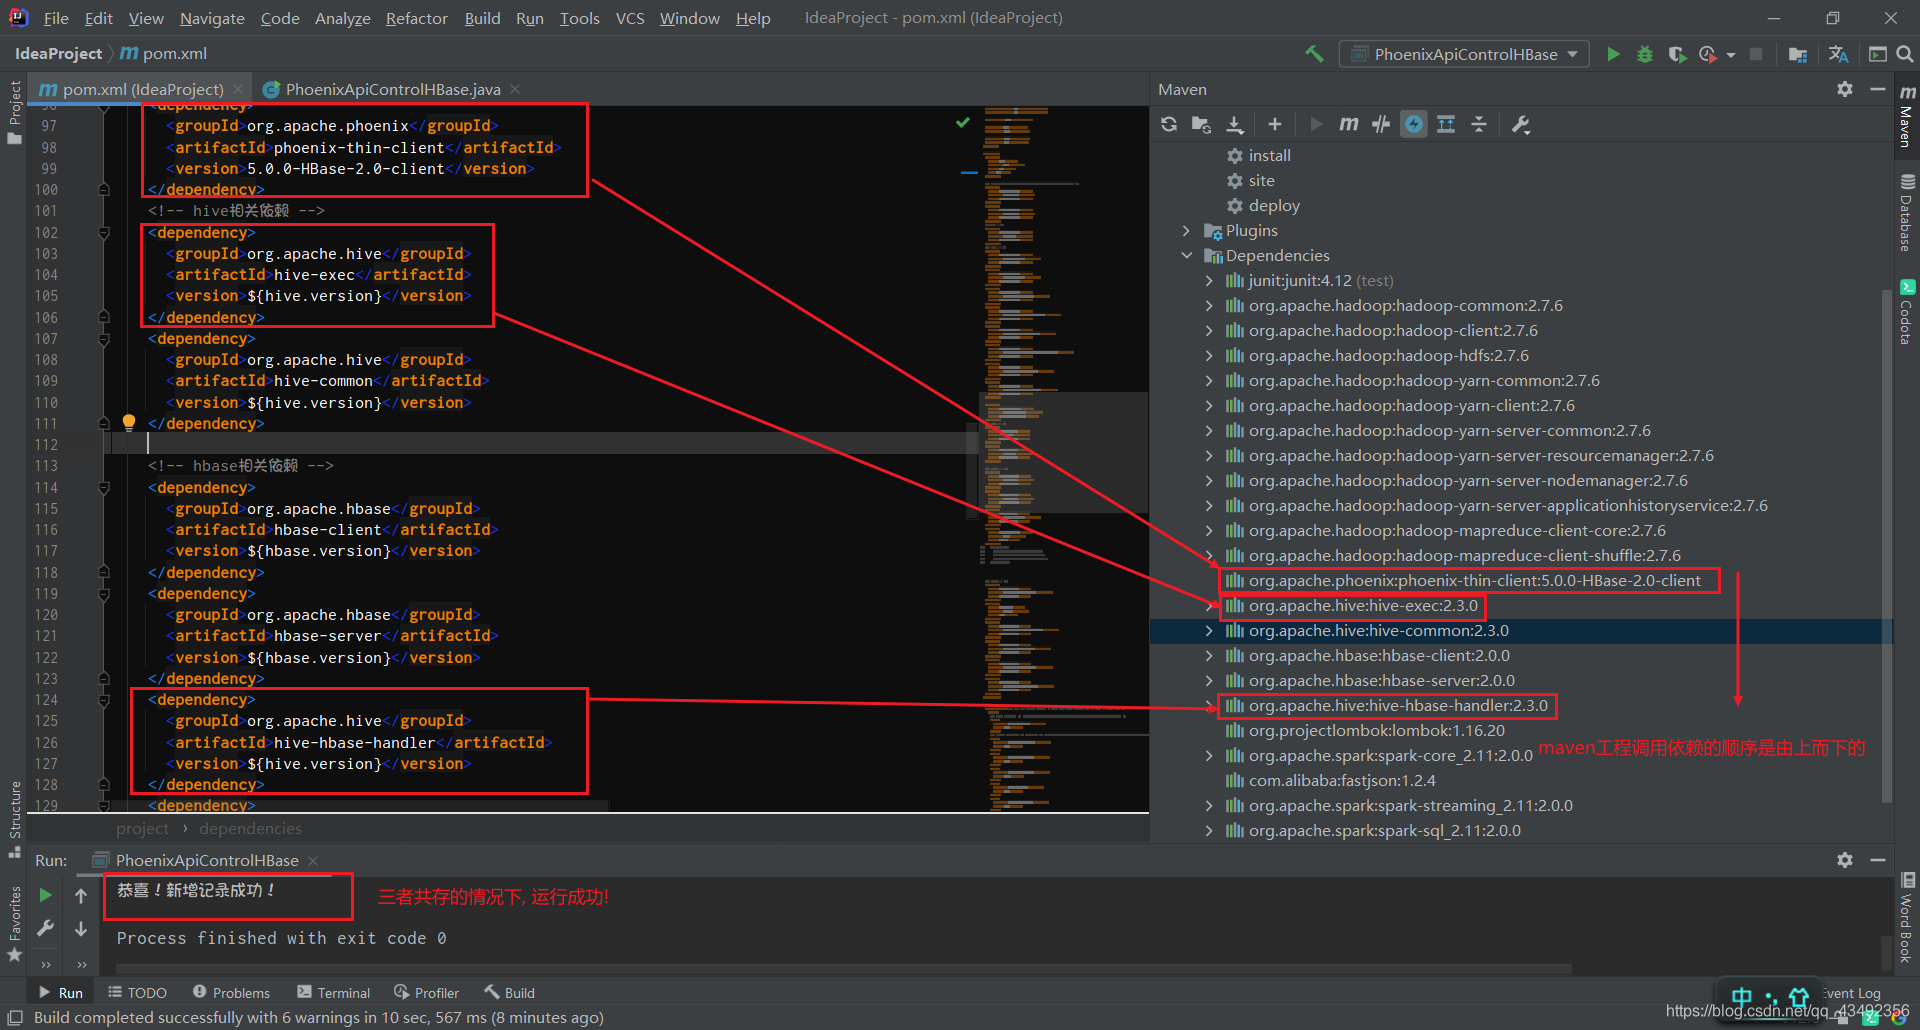This screenshot has height=1030, width=1920.
Task: Toggle the Maven side tool window button
Action: [1906, 115]
